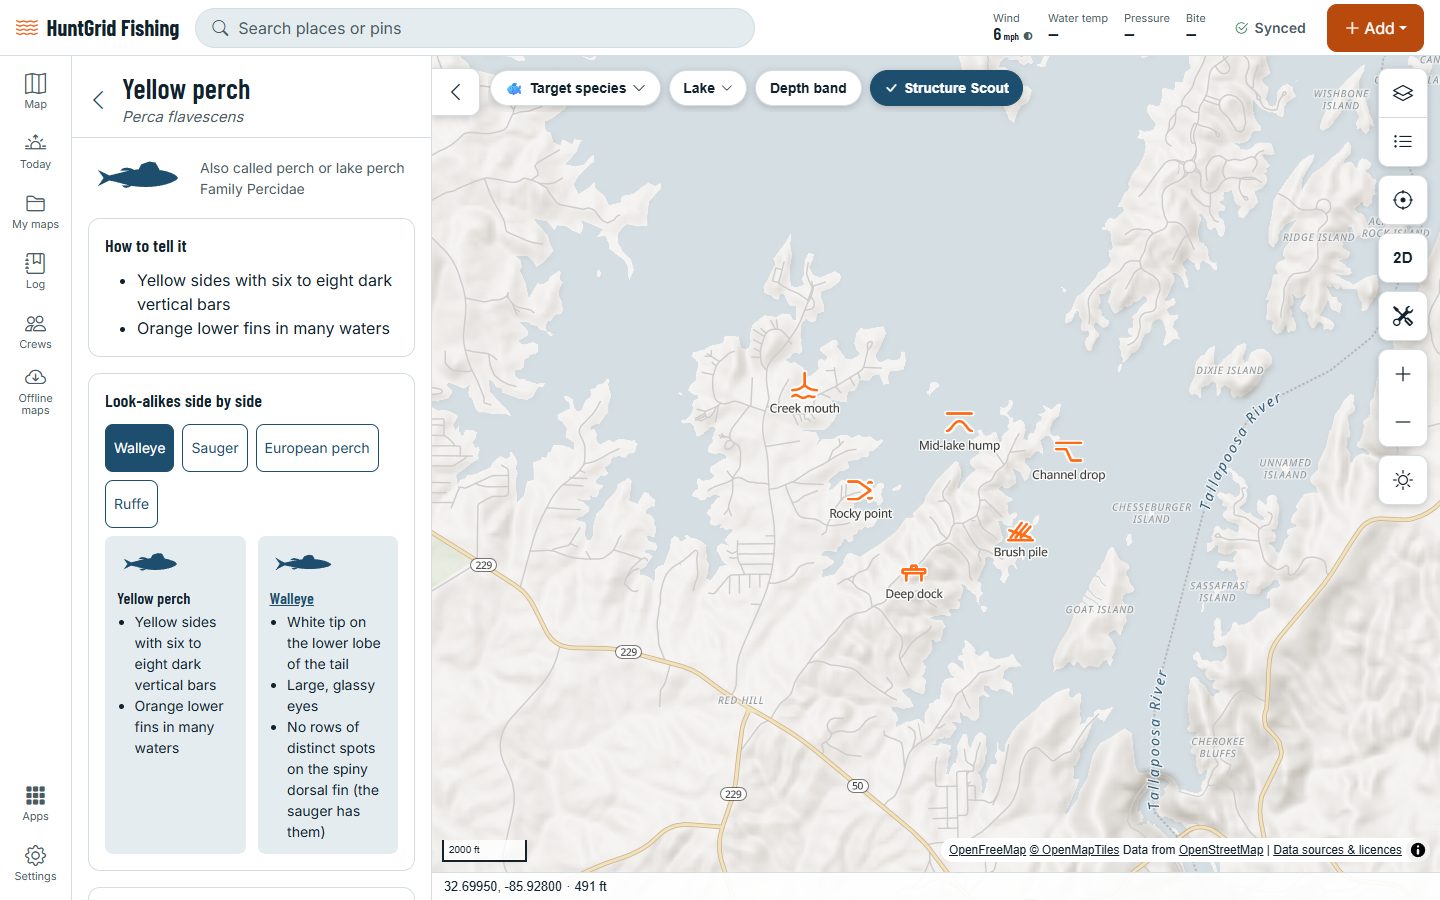Open map measuring tools
The width and height of the screenshot is (1440, 900).
click(x=1403, y=316)
